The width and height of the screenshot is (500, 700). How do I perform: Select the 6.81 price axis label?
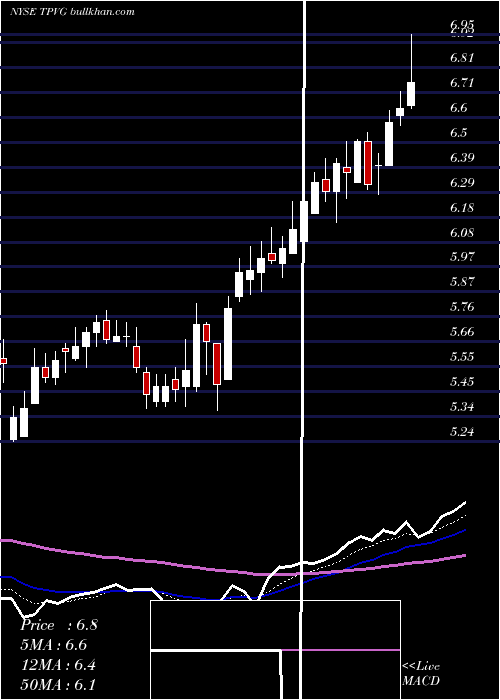click(x=462, y=58)
